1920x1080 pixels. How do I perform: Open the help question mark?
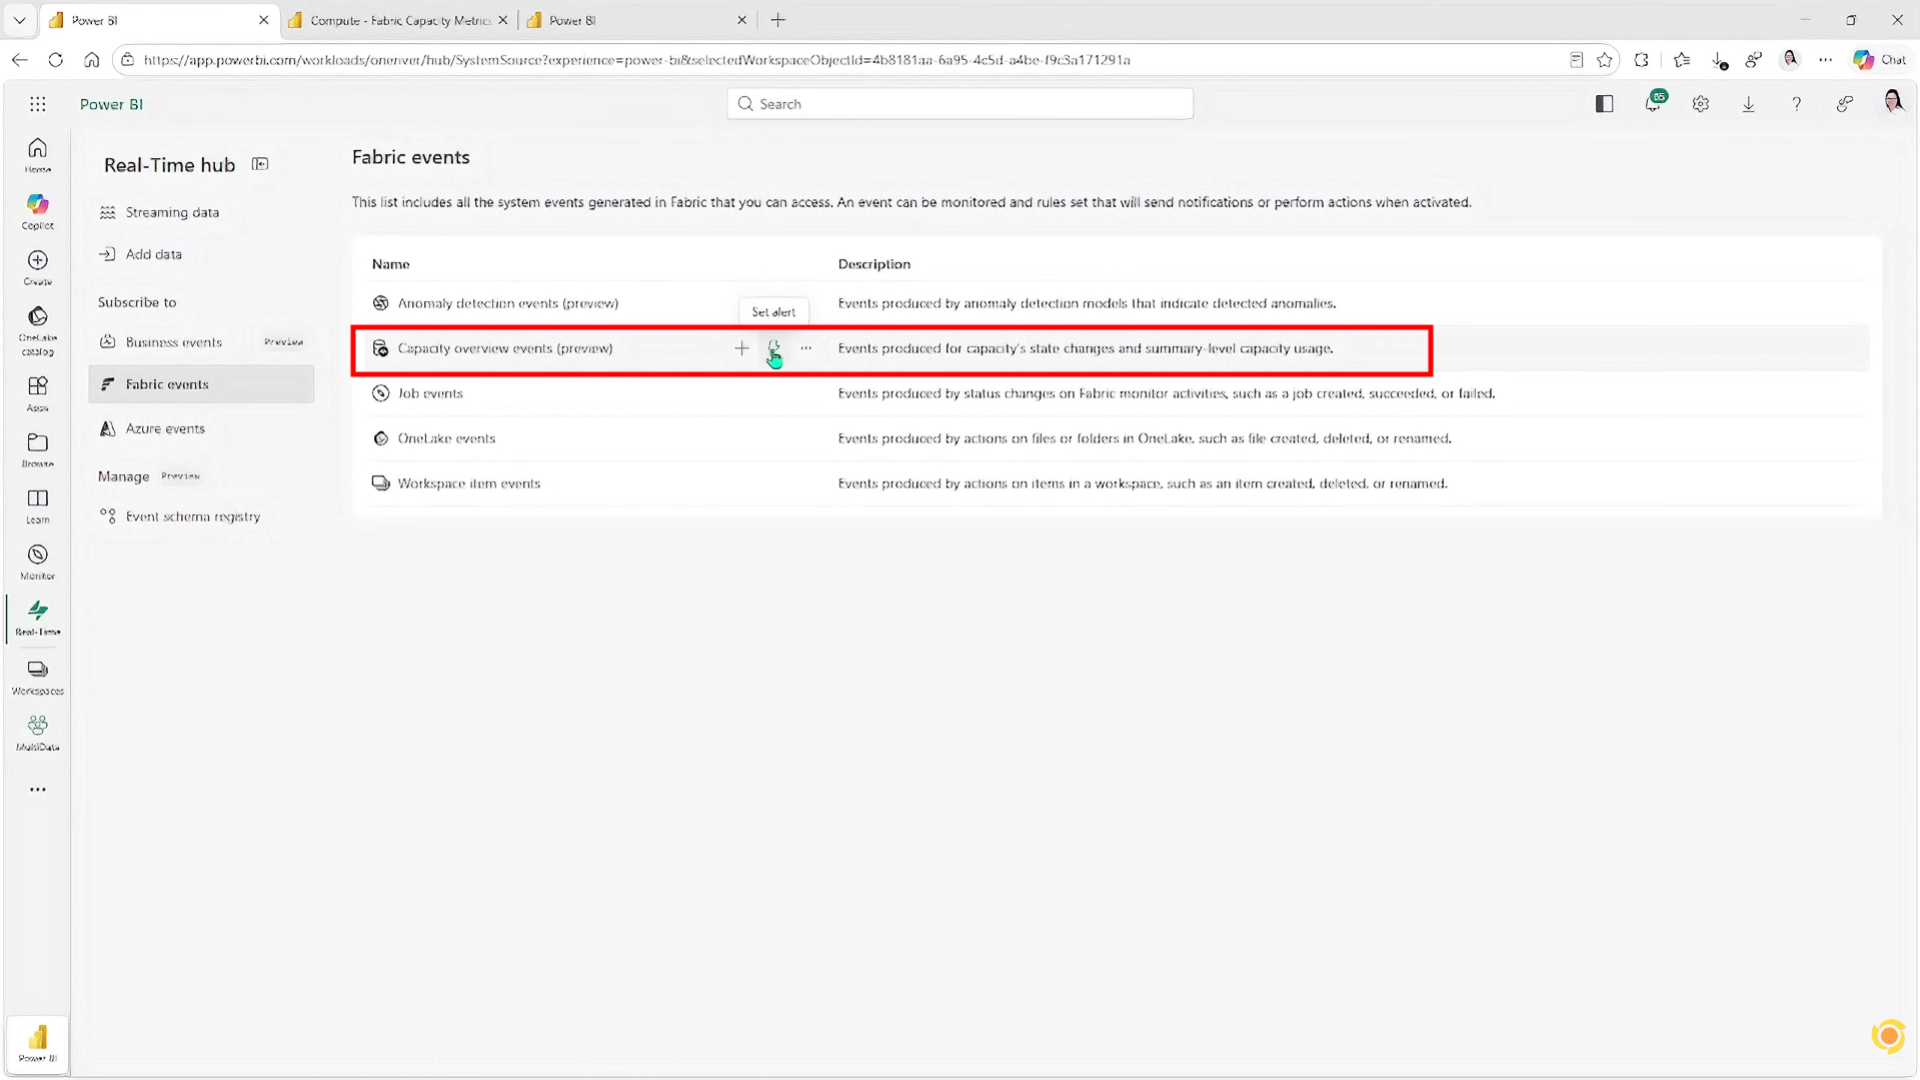[x=1797, y=104]
